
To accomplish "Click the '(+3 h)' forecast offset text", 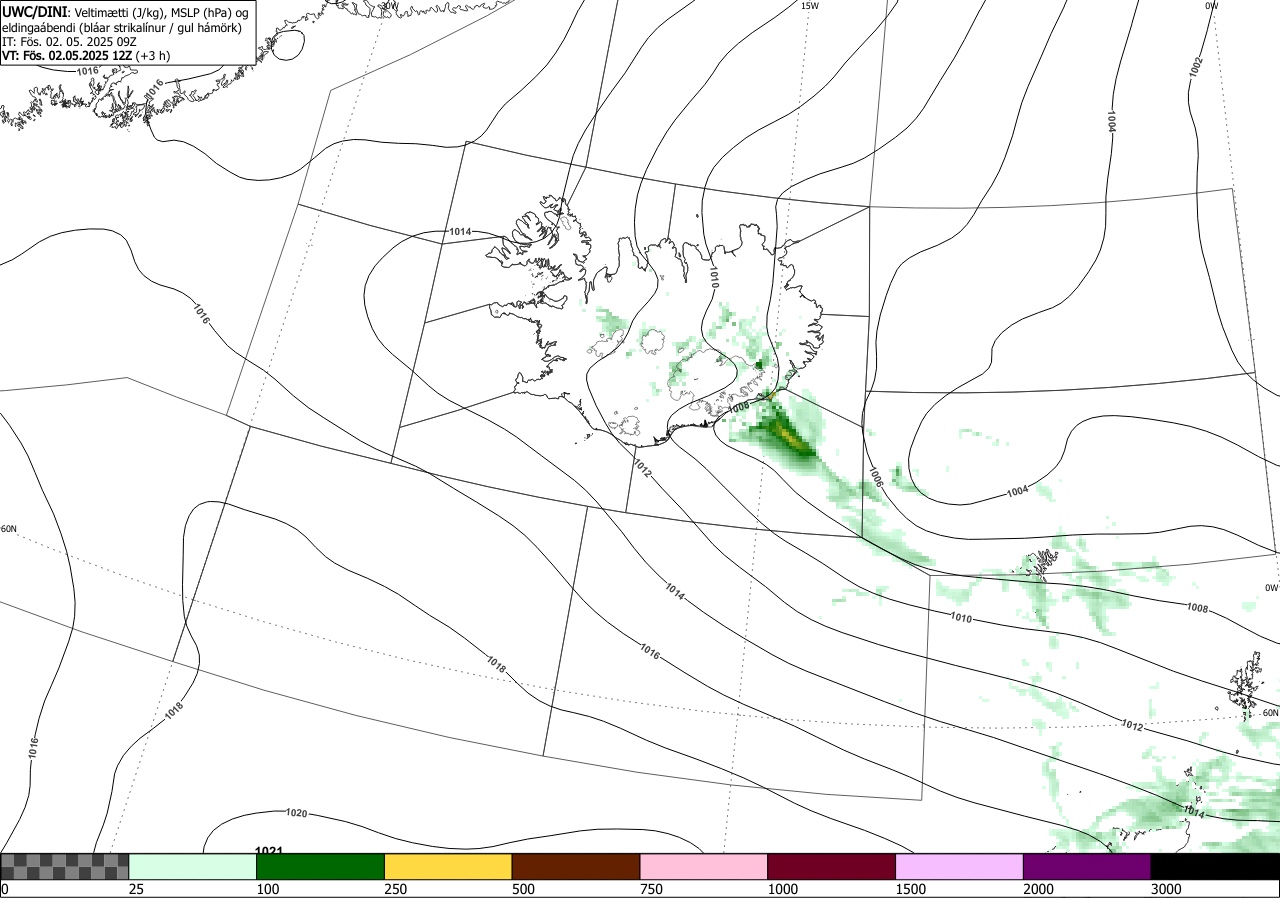I will coord(153,56).
